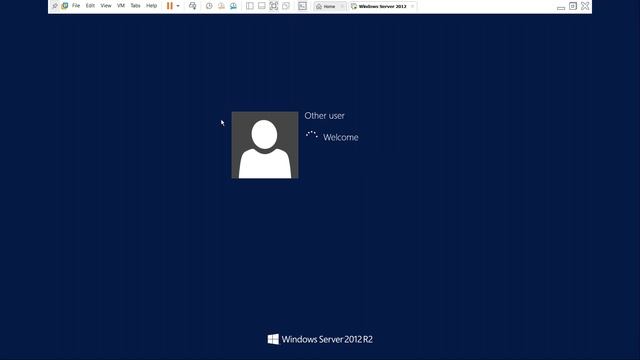Click the revert to snapshot icon
This screenshot has height=360, width=640.
pyautogui.click(x=221, y=6)
